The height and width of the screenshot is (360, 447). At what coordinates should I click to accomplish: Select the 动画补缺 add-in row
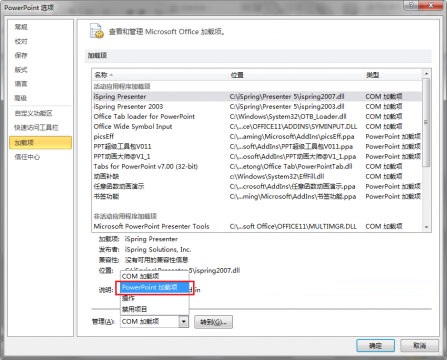click(257, 177)
